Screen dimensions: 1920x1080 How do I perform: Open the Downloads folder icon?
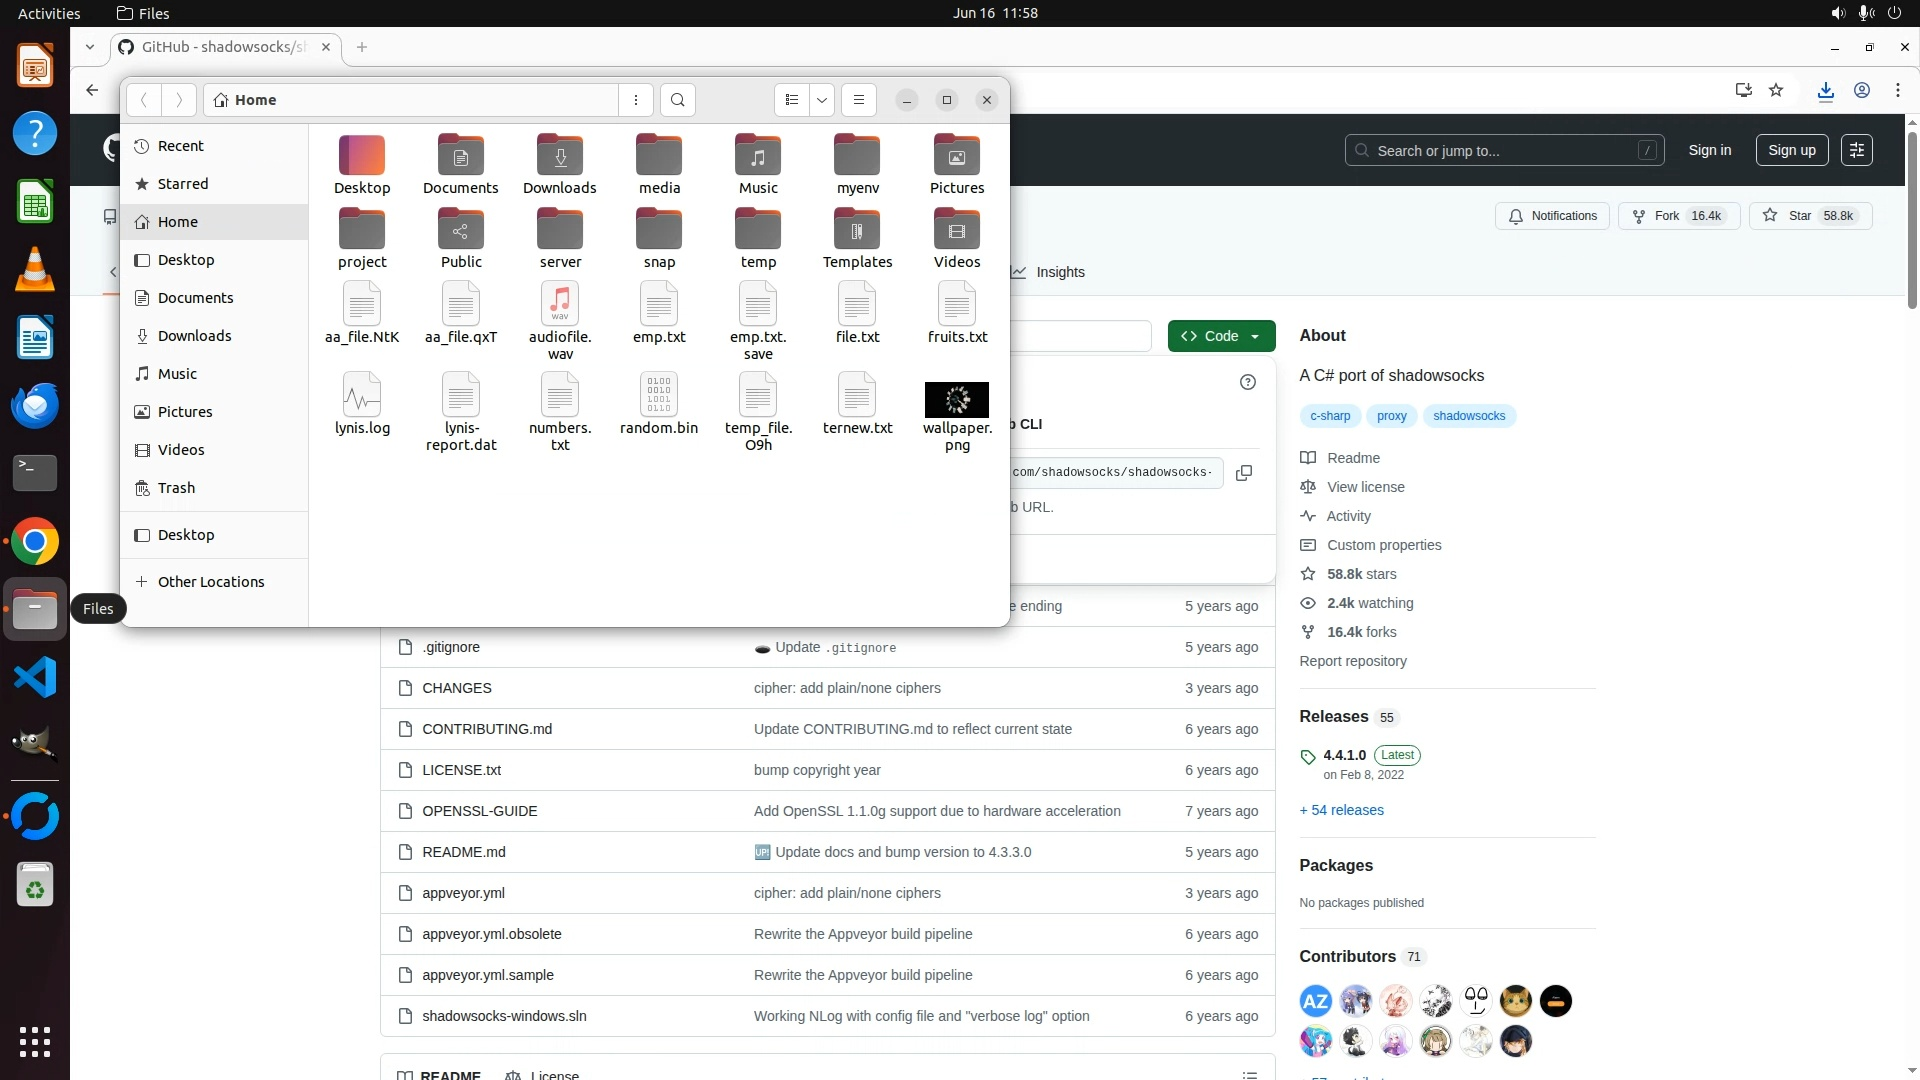click(560, 157)
